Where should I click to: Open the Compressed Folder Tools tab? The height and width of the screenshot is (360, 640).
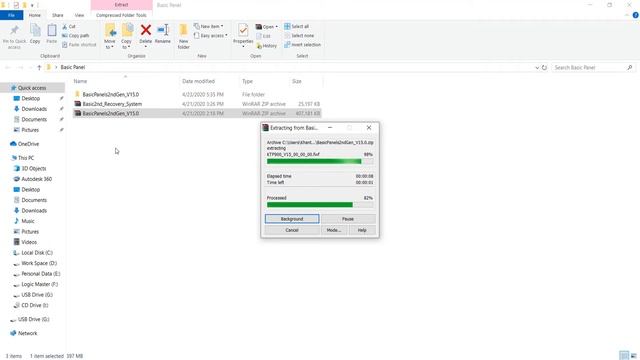click(121, 15)
